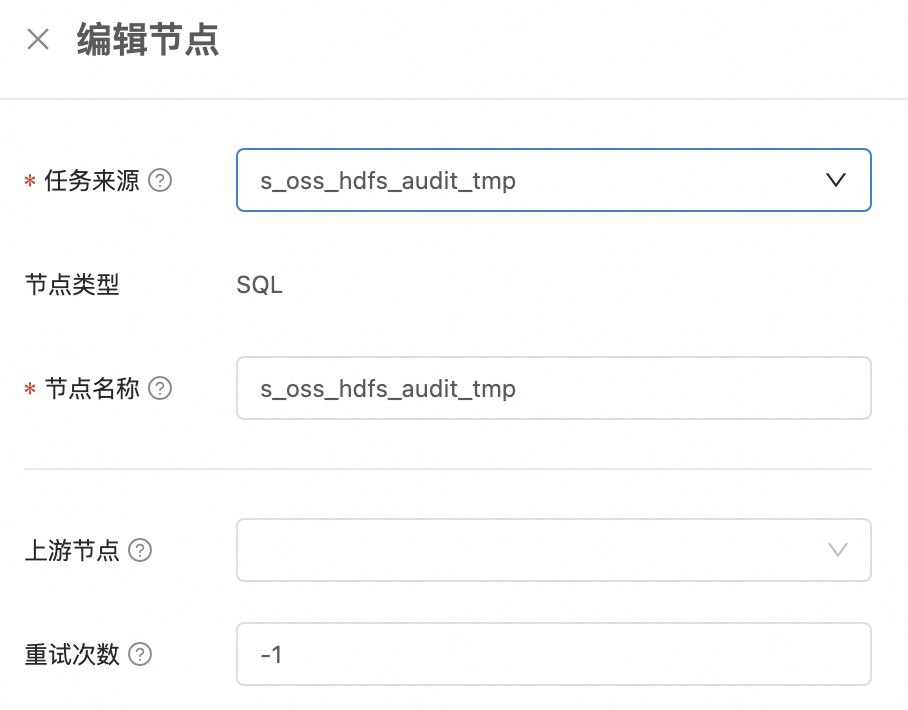Click the chevron on 任务来源 selector

pos(836,181)
